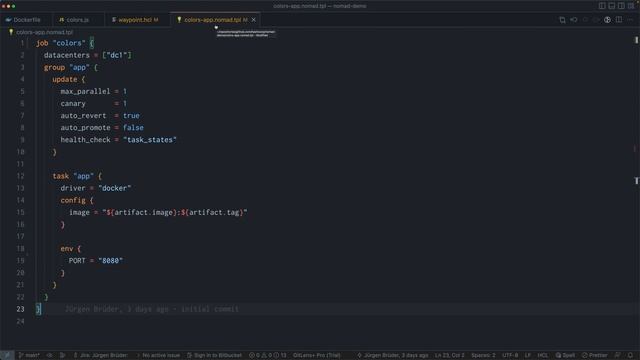The image size is (640, 360).
Task: Click the GitLens go-back revision icon
Action: (573, 20)
